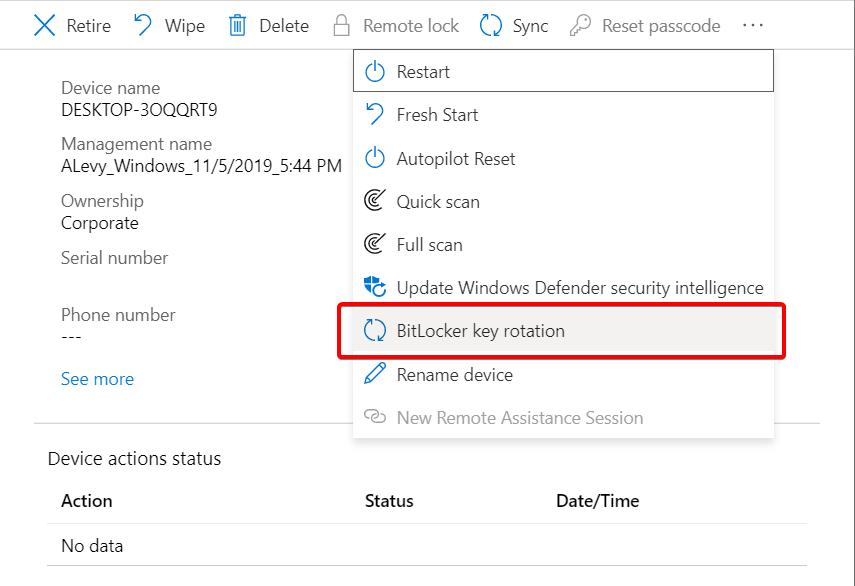
Task: Click management name ALevy_Windows_11/5/2019_5:44 PM
Action: [x=201, y=166]
